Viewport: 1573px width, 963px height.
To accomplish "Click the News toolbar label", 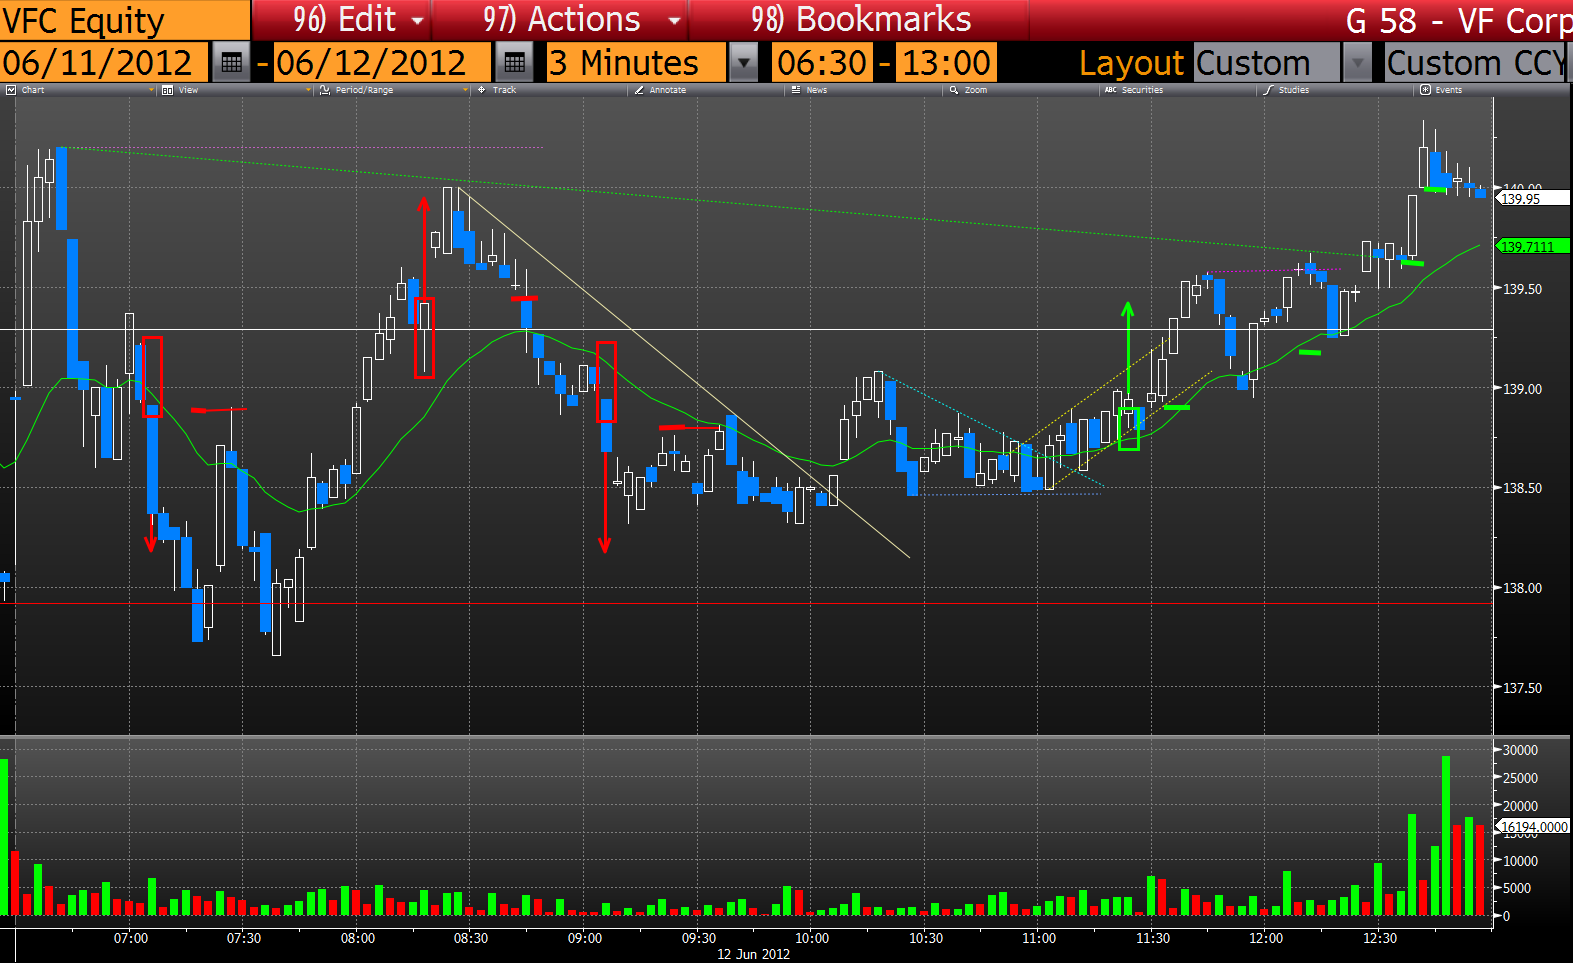I will [x=817, y=90].
